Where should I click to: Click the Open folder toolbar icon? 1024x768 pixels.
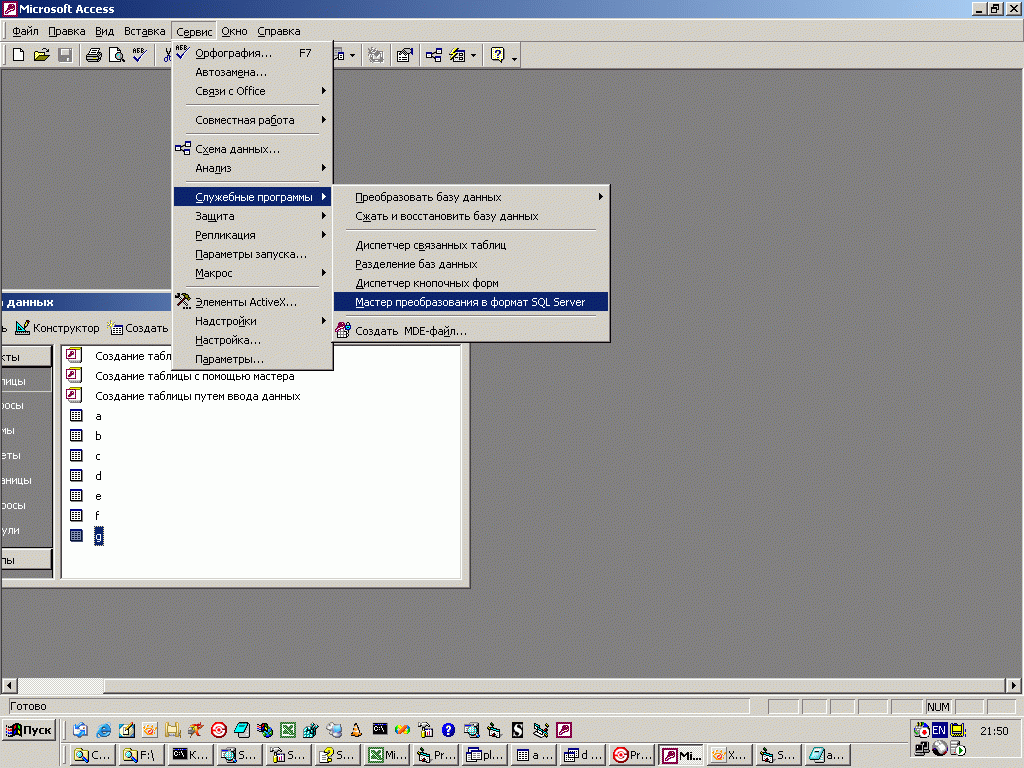pos(41,55)
